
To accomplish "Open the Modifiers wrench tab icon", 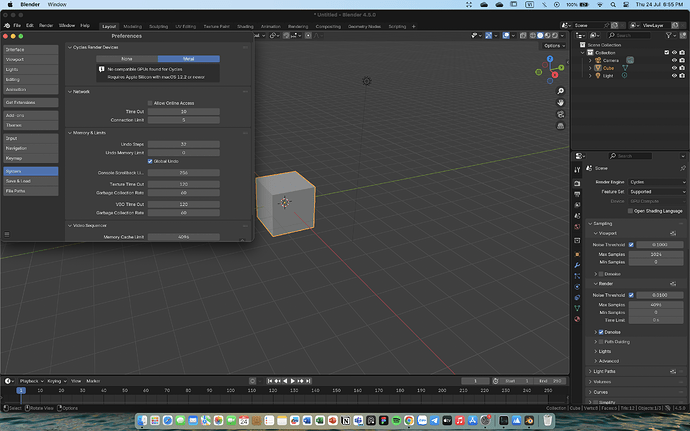I will point(577,265).
